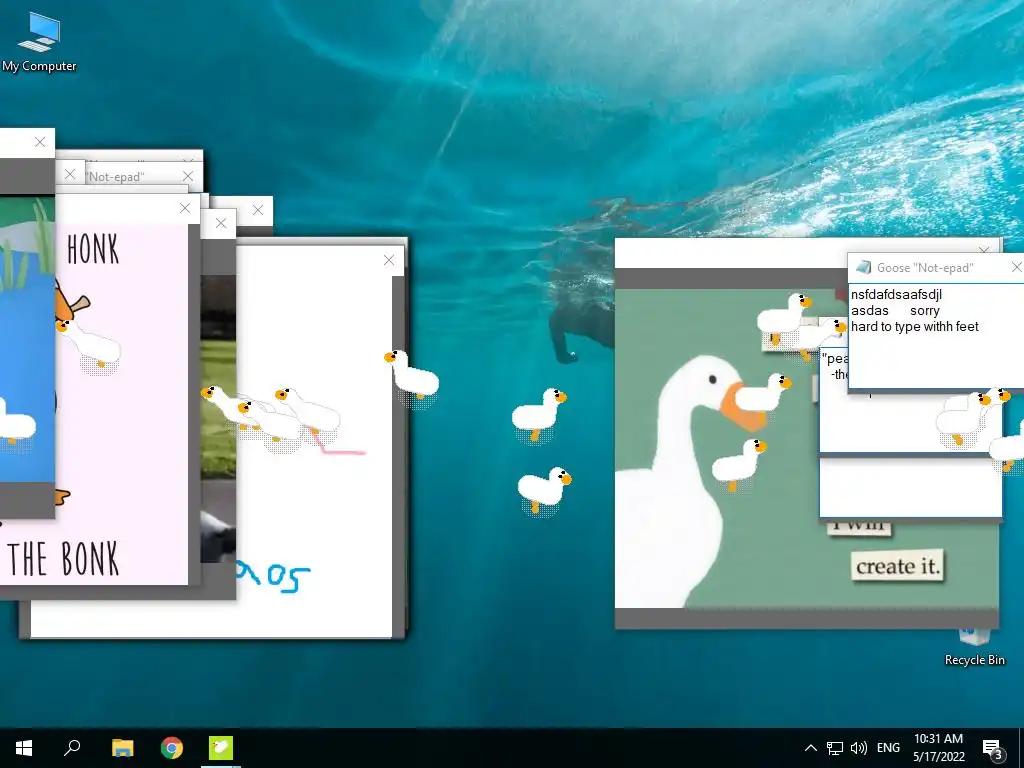
Task: Click the word "sorry" in Not-epad
Action: point(925,311)
